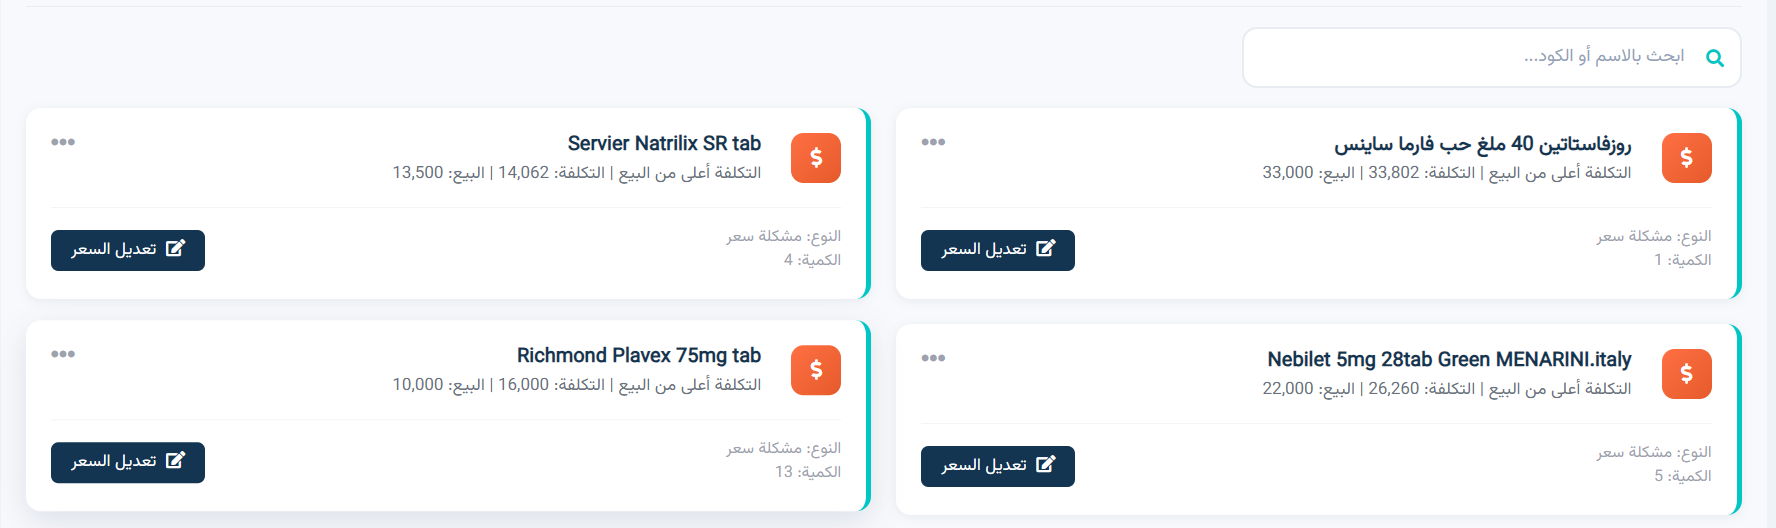
Task: Select the Richmond Plavex 75mg tab title
Action: (639, 355)
